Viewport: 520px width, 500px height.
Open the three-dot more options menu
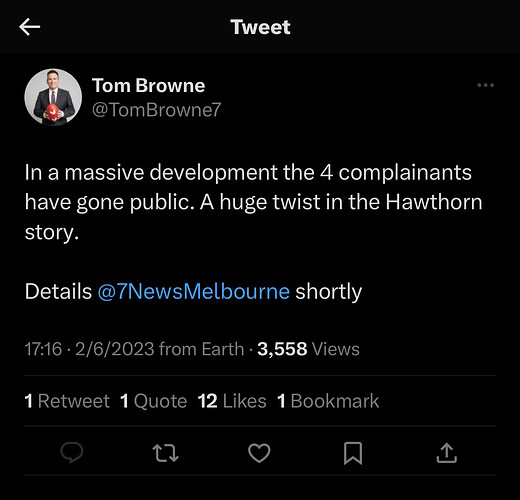point(485,85)
